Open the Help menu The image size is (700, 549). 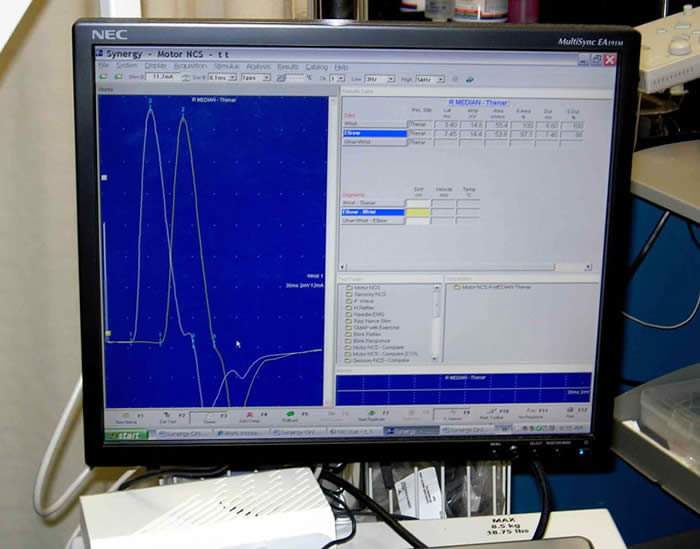coord(341,67)
